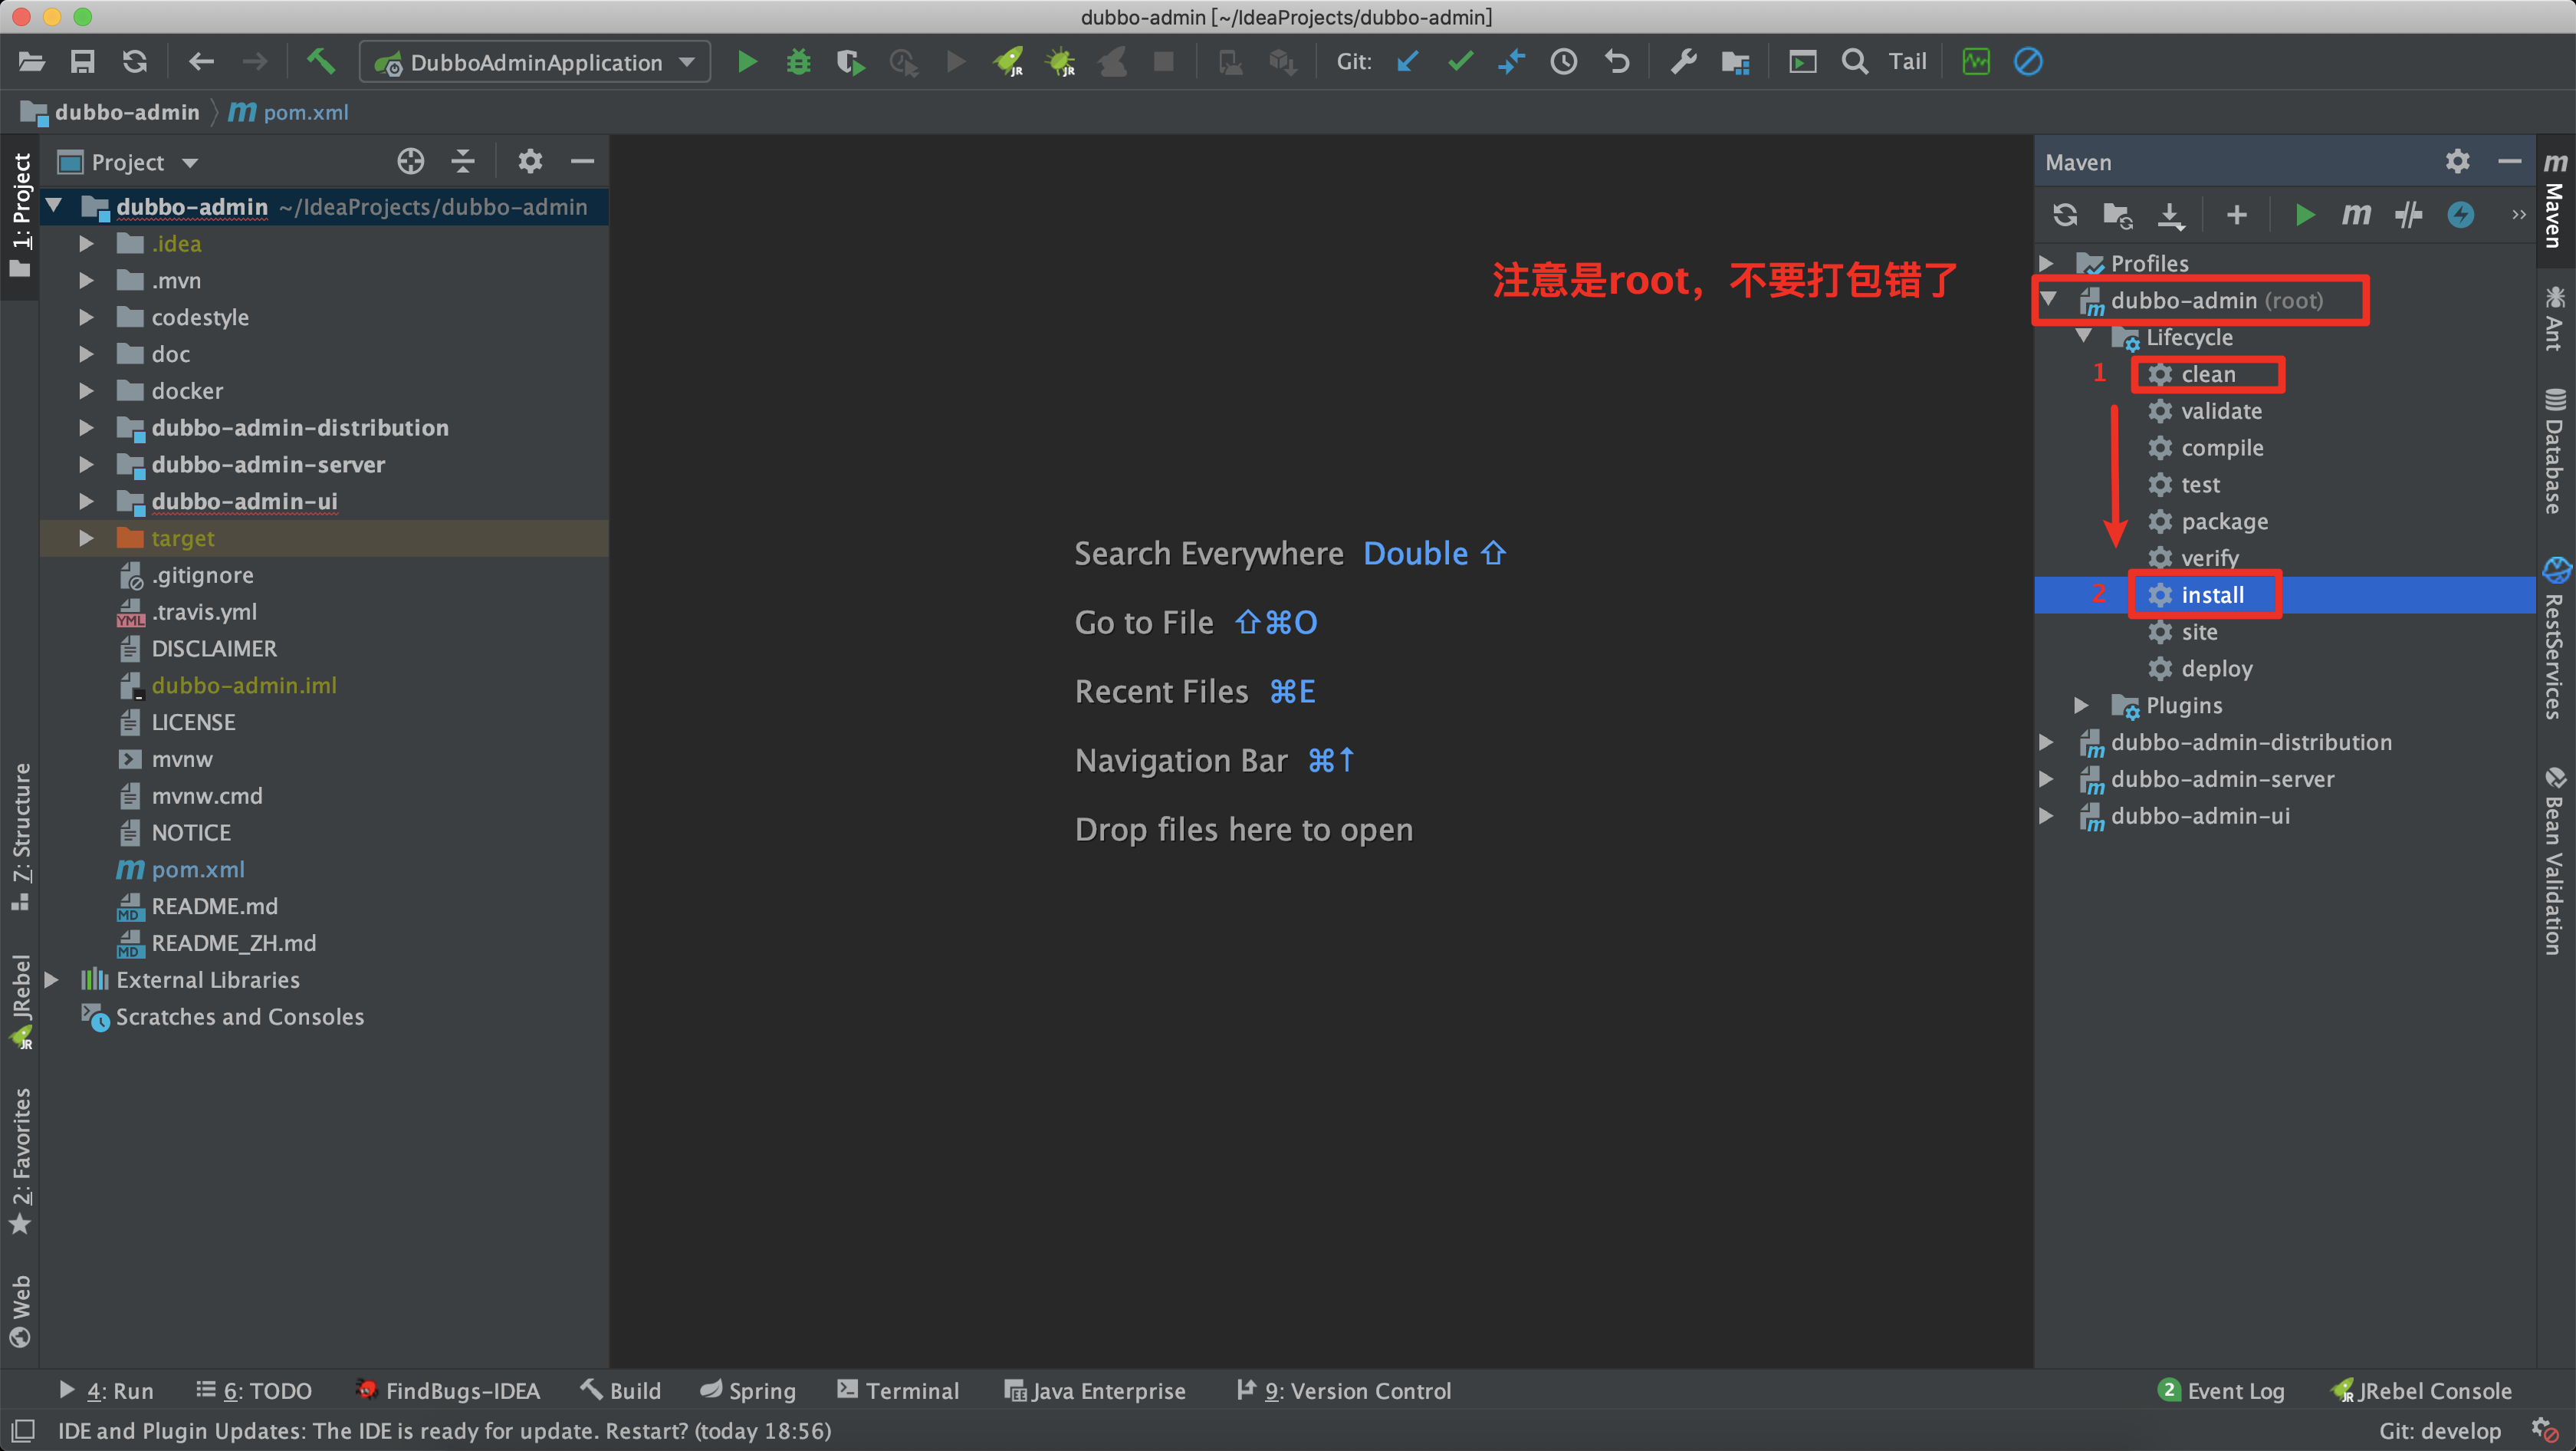Open Git show history clock icon
The height and width of the screenshot is (1451, 2576).
click(x=1564, y=62)
